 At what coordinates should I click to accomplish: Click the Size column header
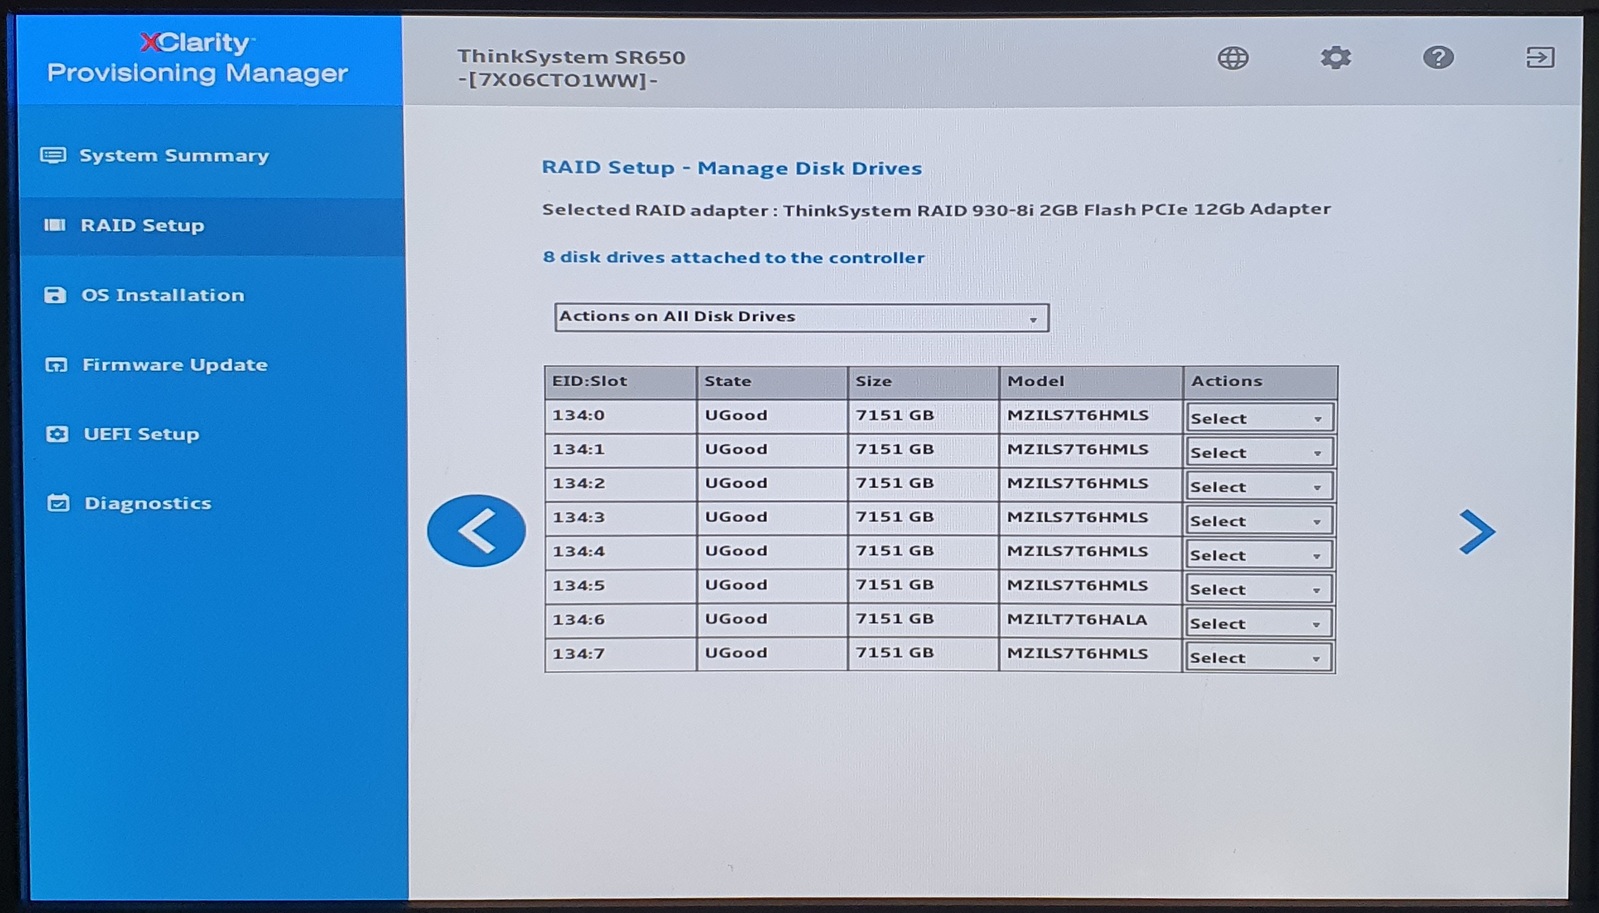[x=923, y=381]
